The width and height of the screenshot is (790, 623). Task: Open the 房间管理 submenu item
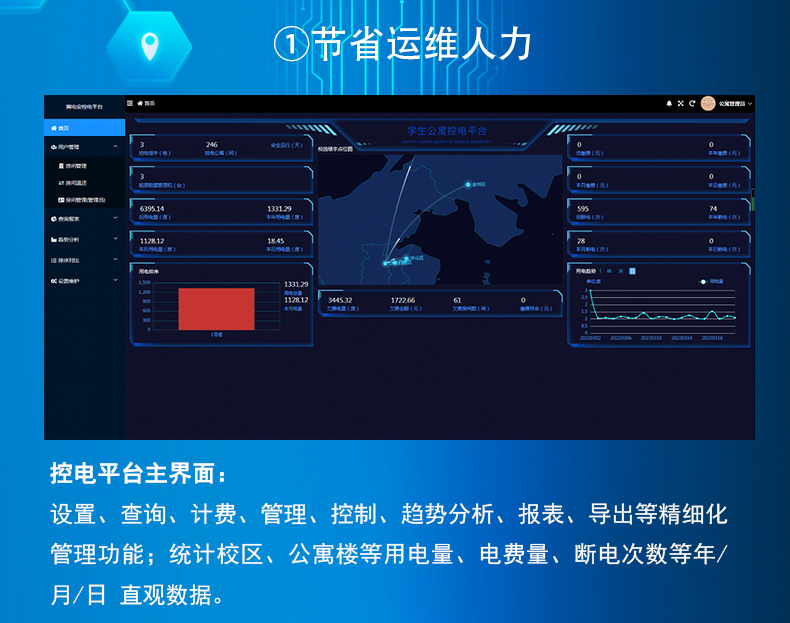coord(85,166)
